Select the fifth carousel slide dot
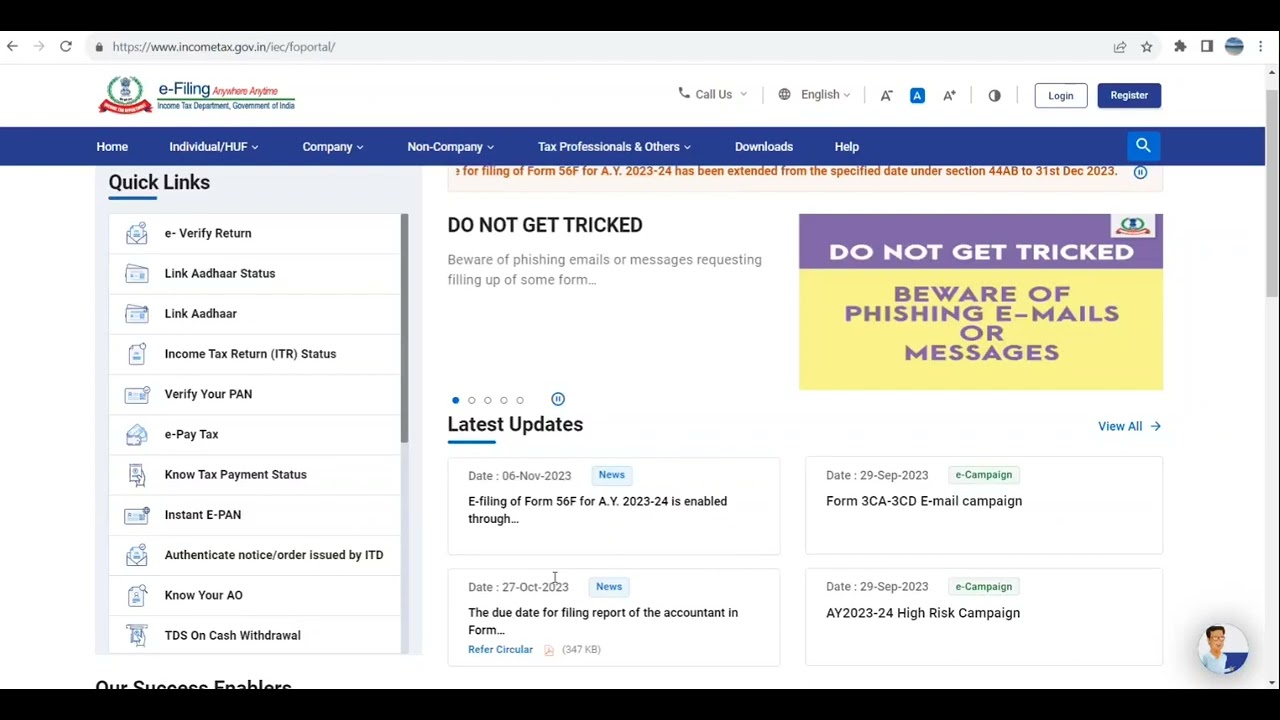The height and width of the screenshot is (720, 1280). click(x=520, y=400)
